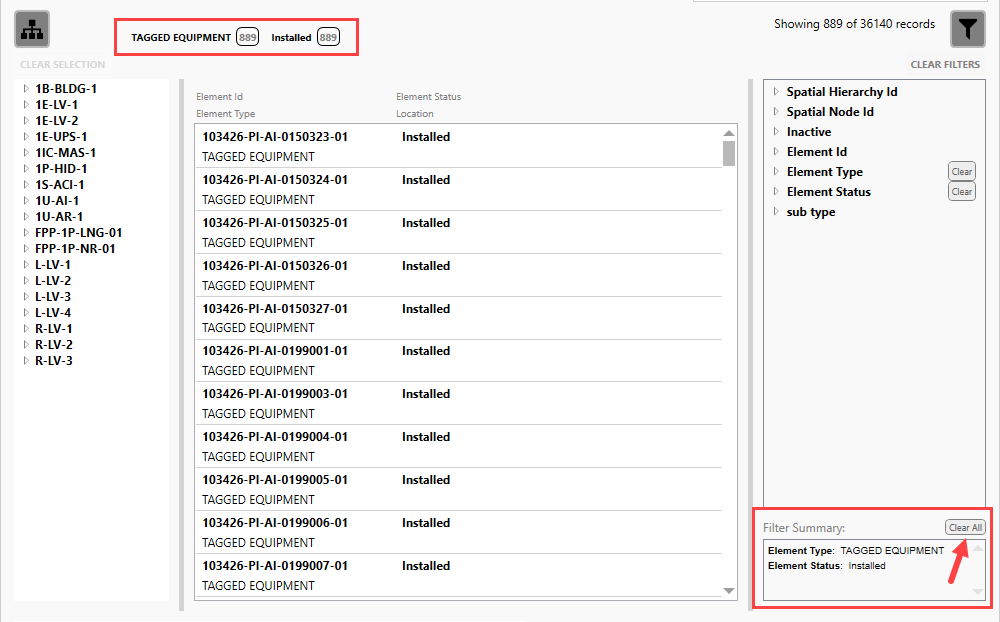Select the 1E-LV-2 tree item
1000x622 pixels.
57,121
